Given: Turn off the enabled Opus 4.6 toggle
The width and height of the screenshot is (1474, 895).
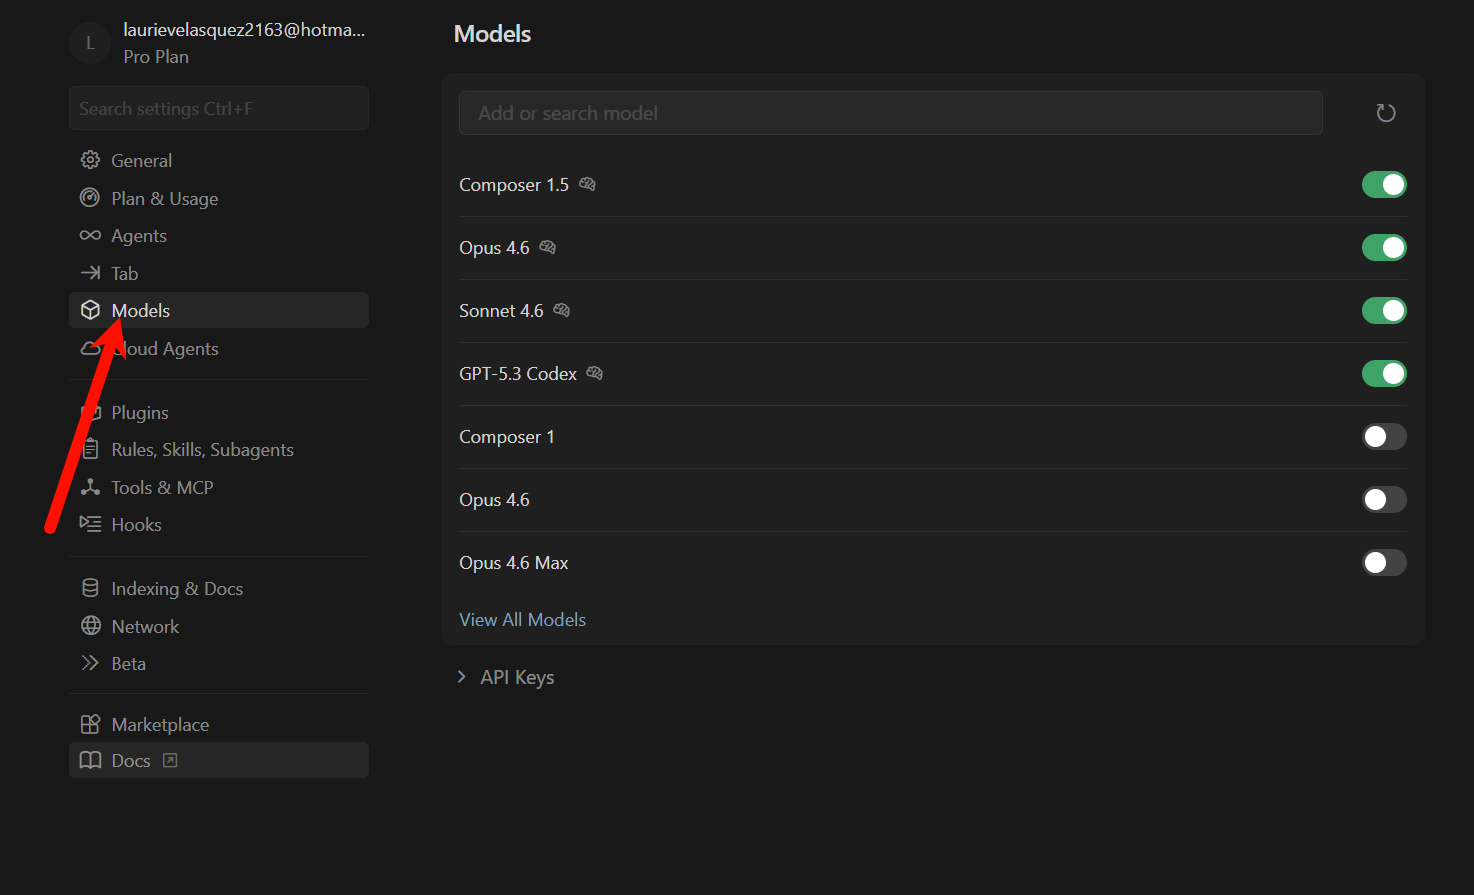Looking at the screenshot, I should pyautogui.click(x=1384, y=247).
